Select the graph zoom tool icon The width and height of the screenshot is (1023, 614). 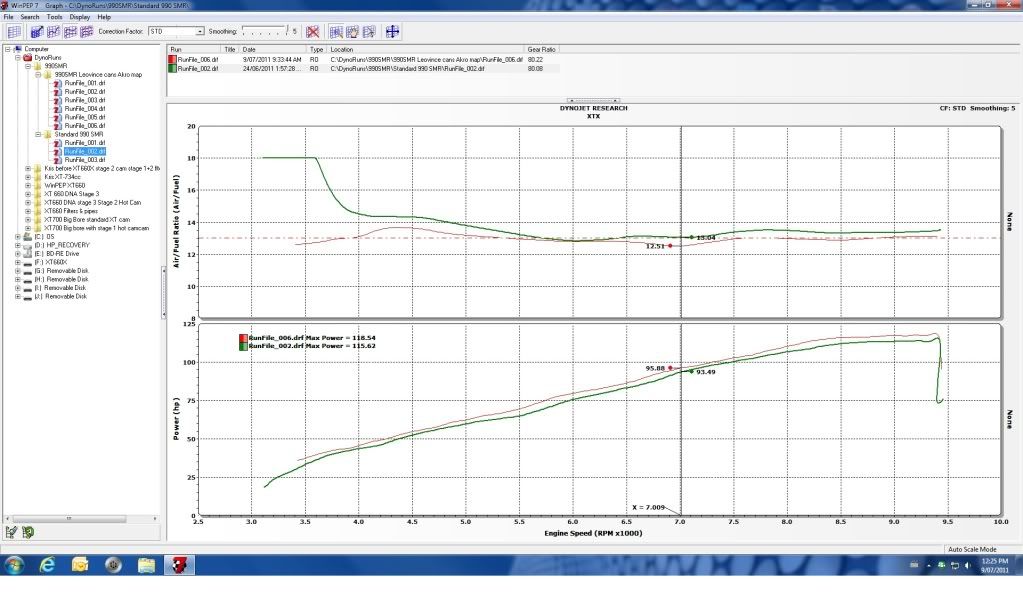(x=336, y=31)
